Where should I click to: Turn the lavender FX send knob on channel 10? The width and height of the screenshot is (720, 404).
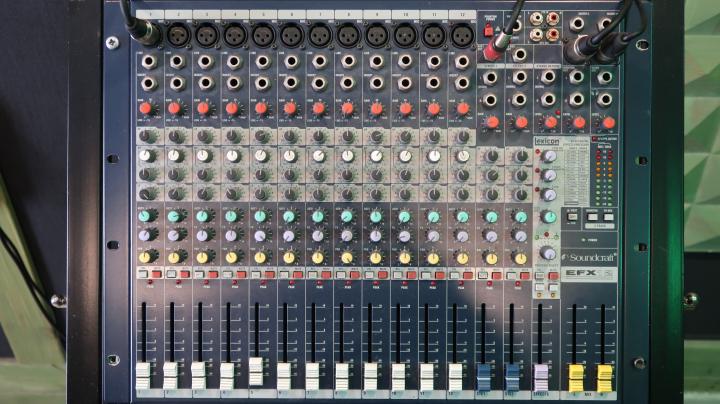click(x=404, y=236)
